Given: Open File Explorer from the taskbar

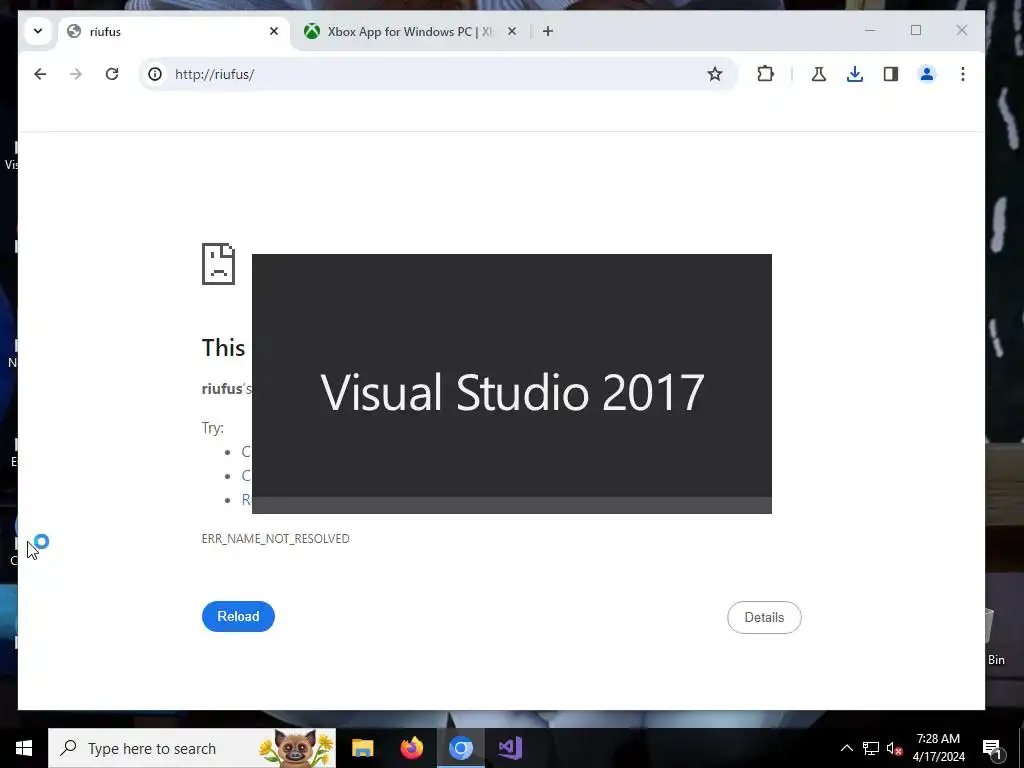Looking at the screenshot, I should click(362, 748).
